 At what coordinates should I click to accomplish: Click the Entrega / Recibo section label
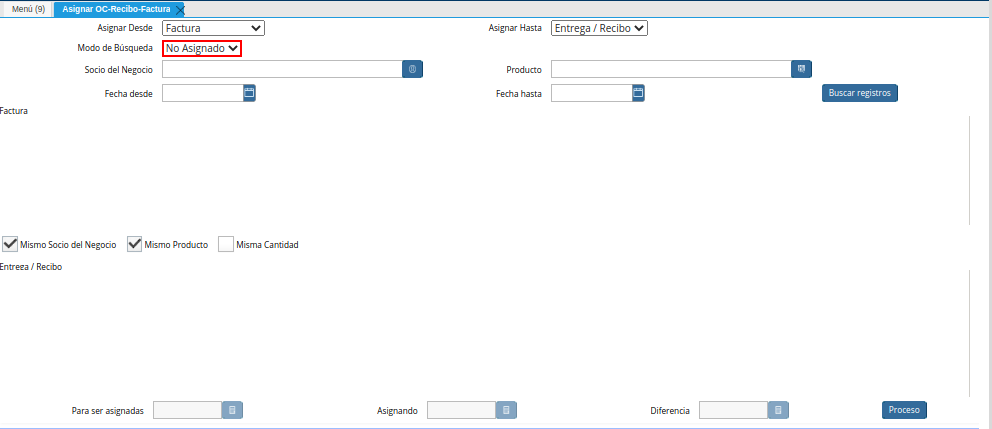[x=31, y=267]
